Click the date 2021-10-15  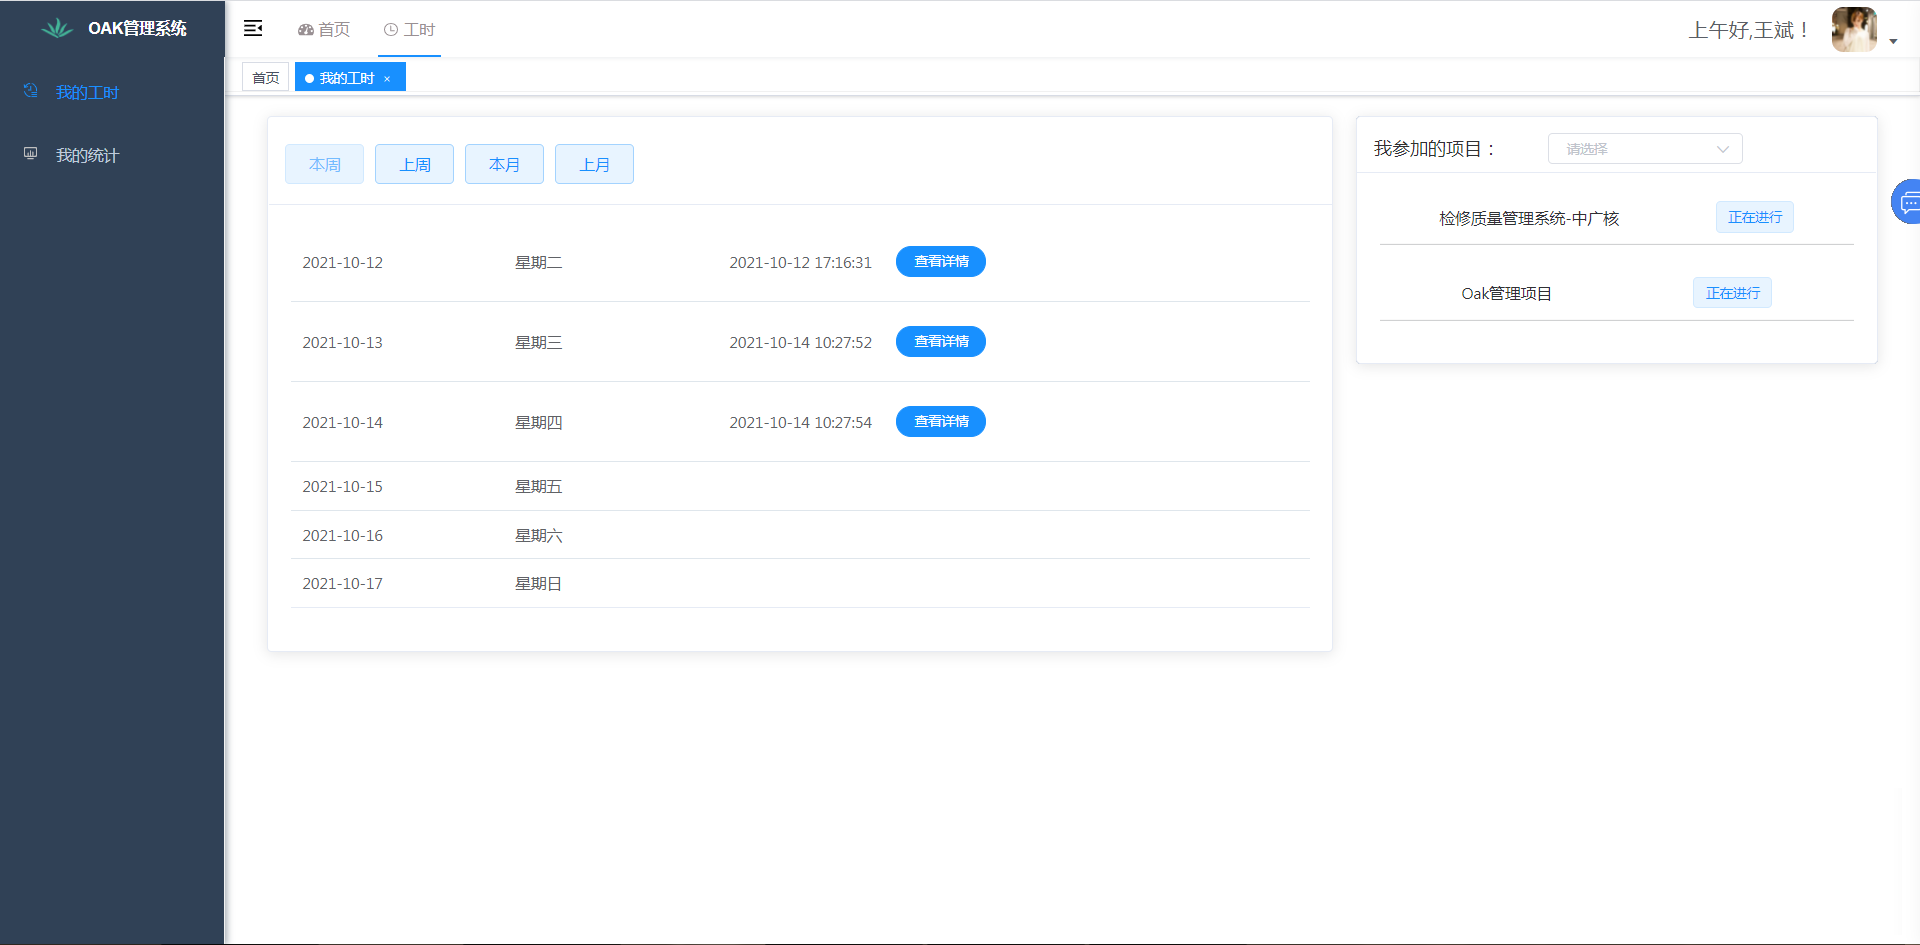343,486
